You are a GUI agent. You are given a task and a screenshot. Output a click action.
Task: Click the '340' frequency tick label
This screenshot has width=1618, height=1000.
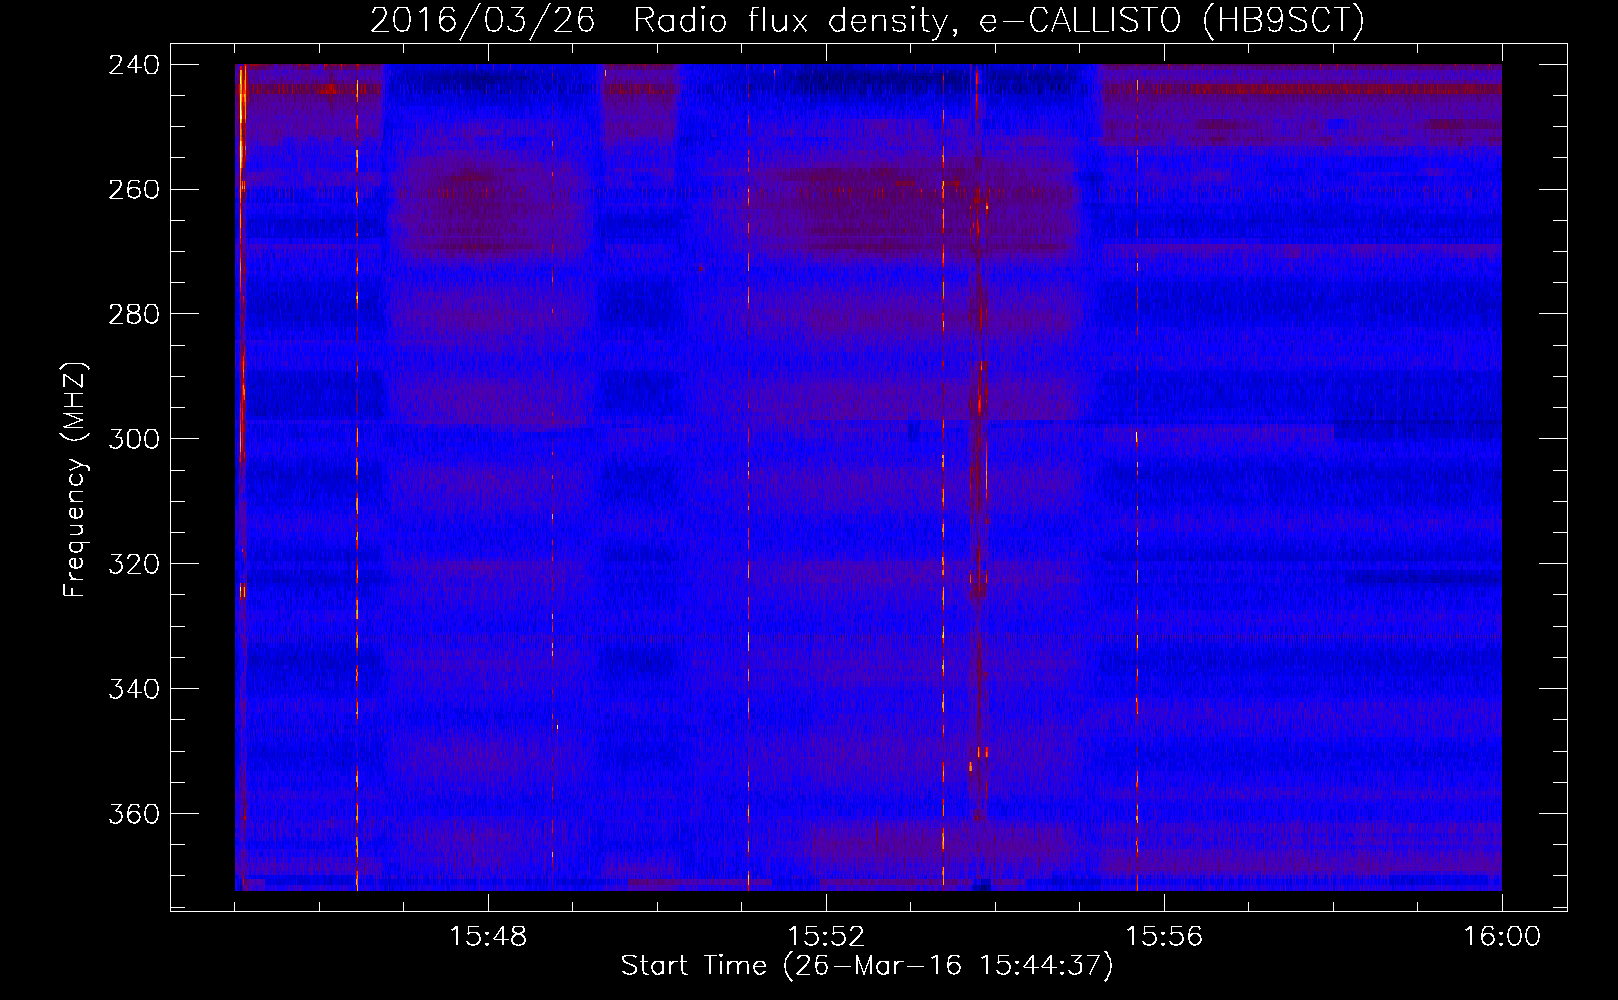coord(133,689)
